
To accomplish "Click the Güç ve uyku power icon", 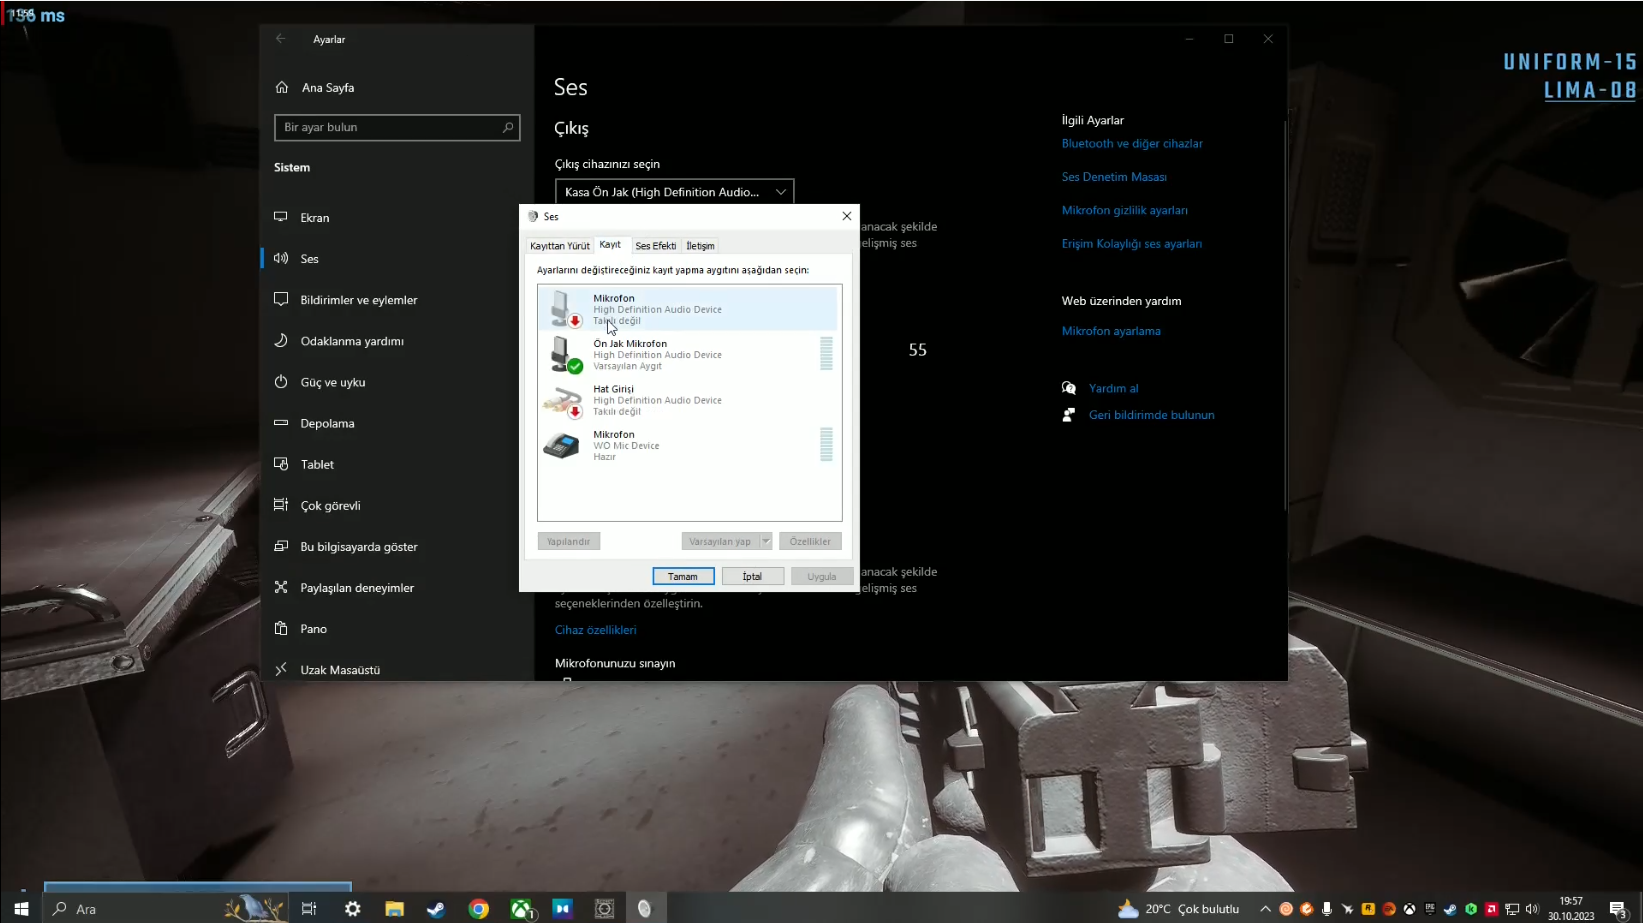I will 281,381.
